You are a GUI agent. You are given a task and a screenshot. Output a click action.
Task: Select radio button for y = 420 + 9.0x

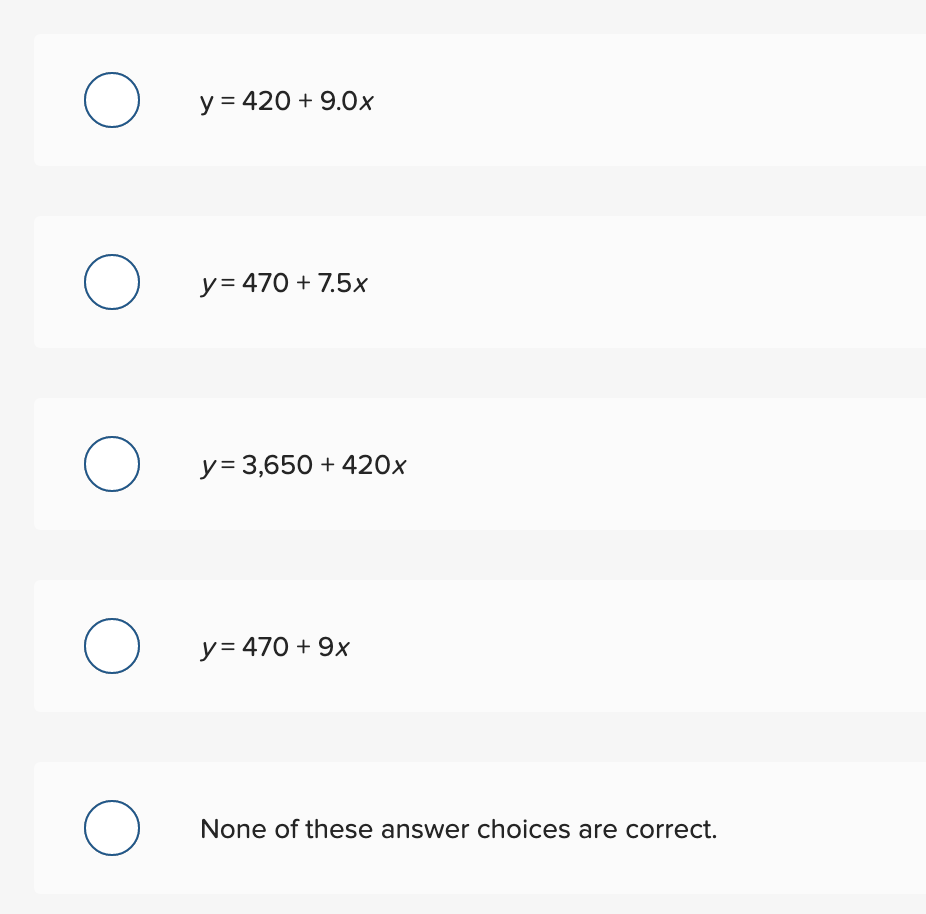[112, 100]
